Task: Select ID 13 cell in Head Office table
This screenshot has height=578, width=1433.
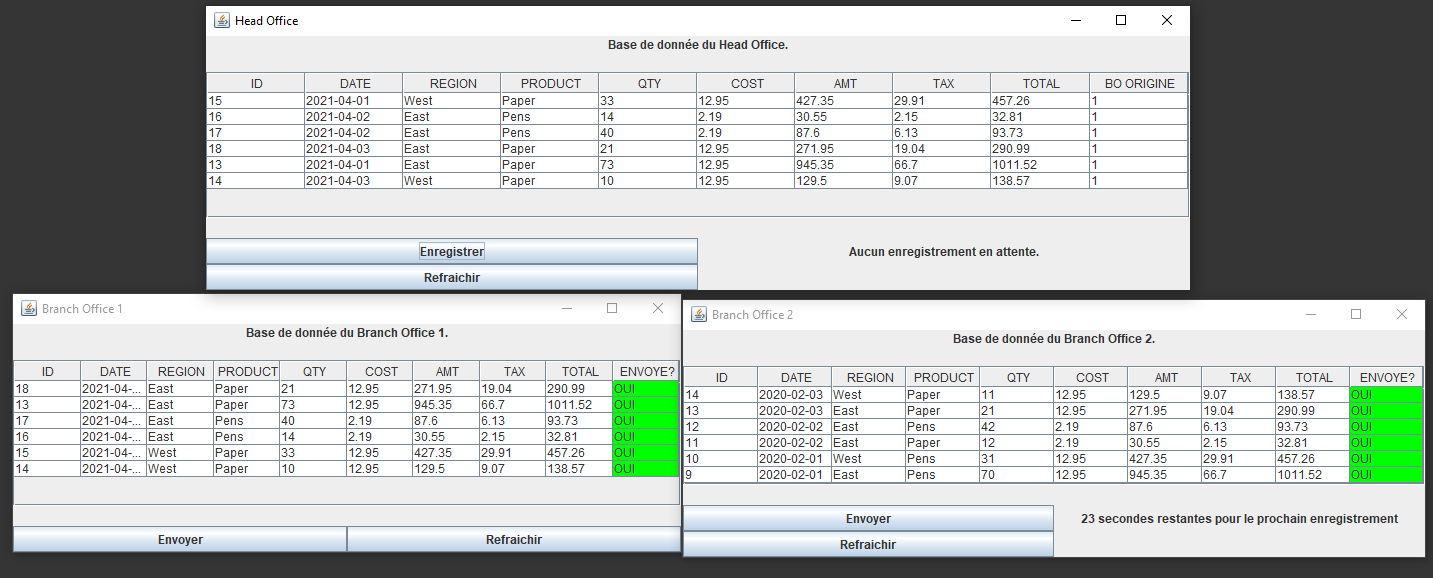Action: pyautogui.click(x=256, y=165)
